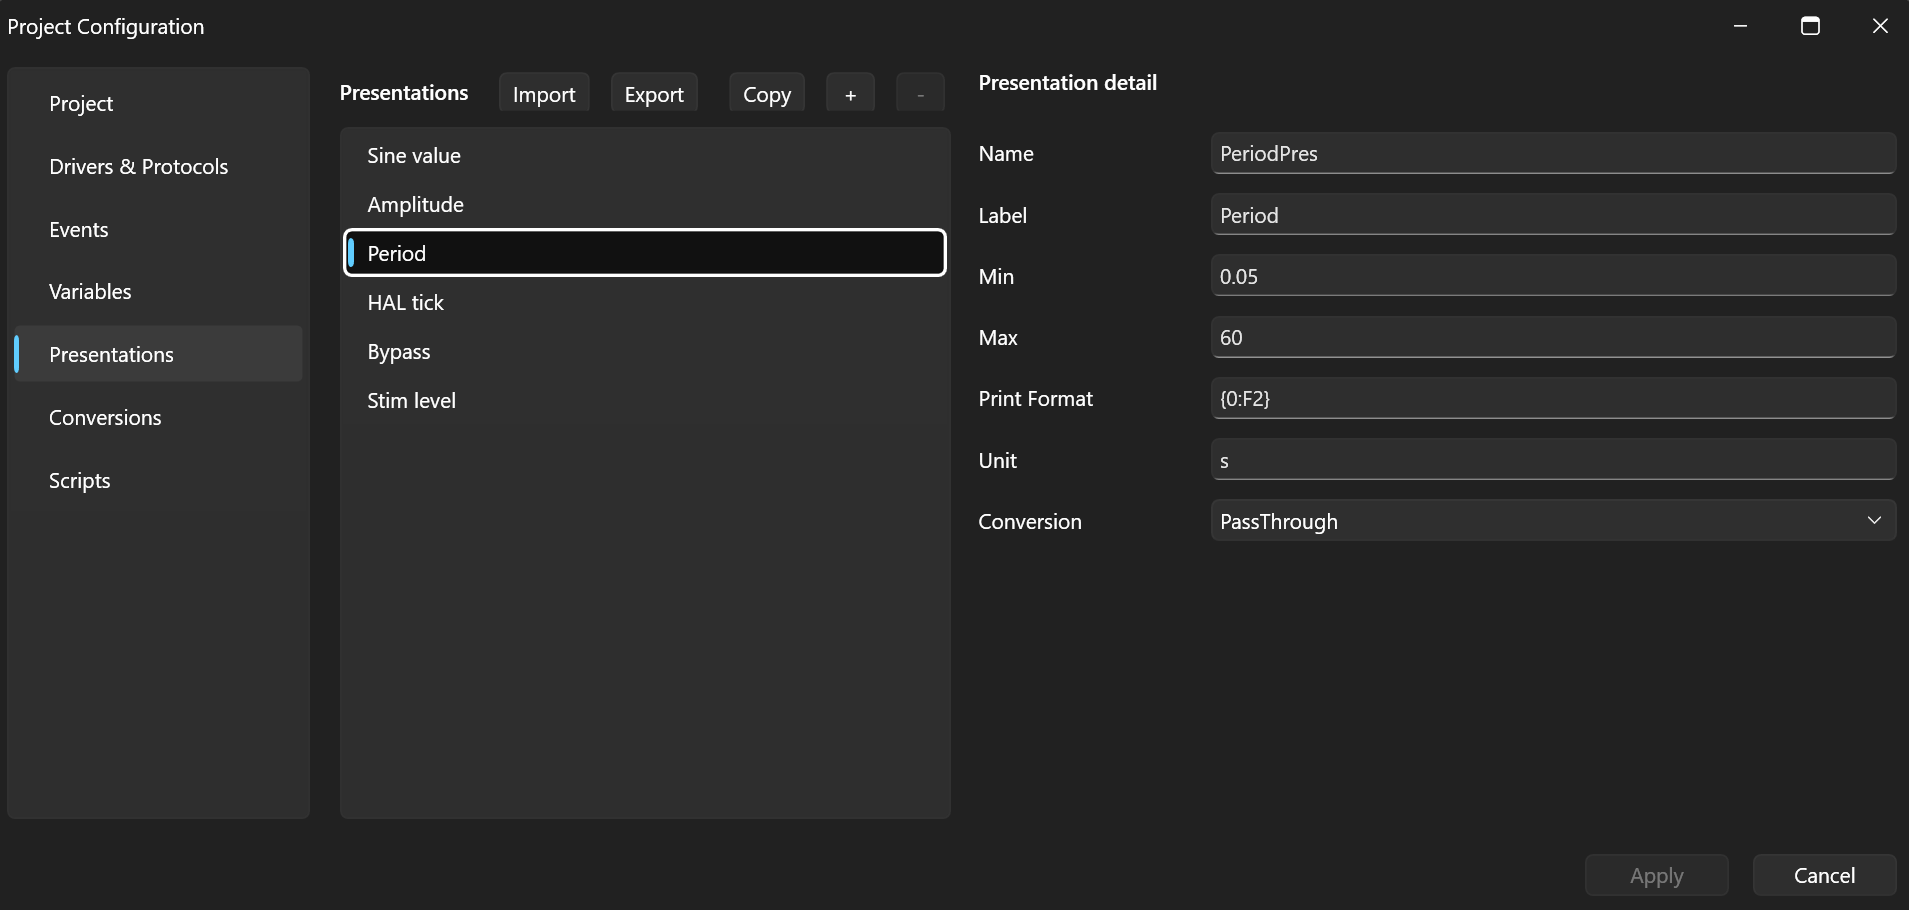1909x910 pixels.
Task: Remove presentation with minus button
Action: pos(921,94)
